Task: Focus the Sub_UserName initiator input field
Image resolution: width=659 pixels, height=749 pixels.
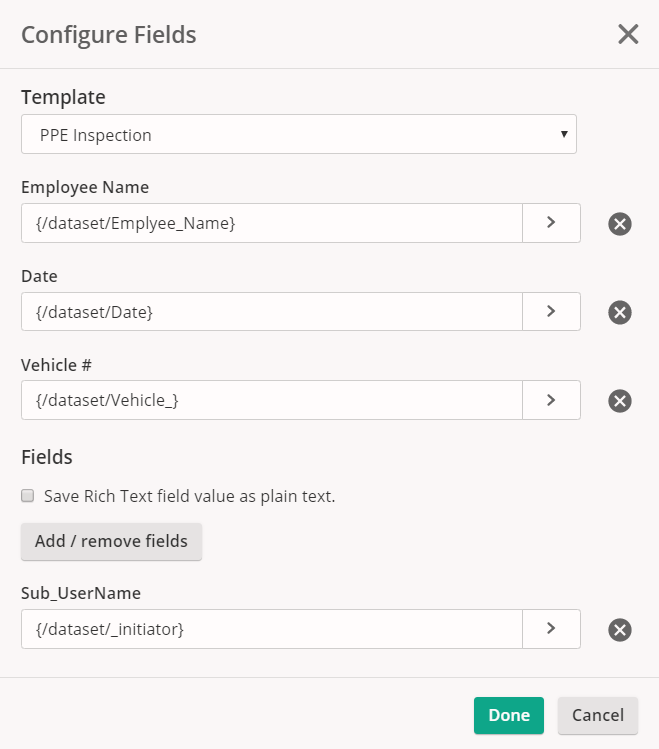Action: 272,629
